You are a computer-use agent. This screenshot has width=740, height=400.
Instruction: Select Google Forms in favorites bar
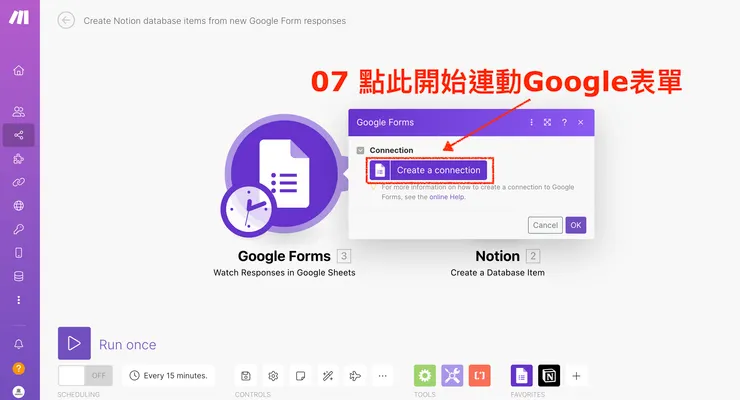tap(521, 375)
